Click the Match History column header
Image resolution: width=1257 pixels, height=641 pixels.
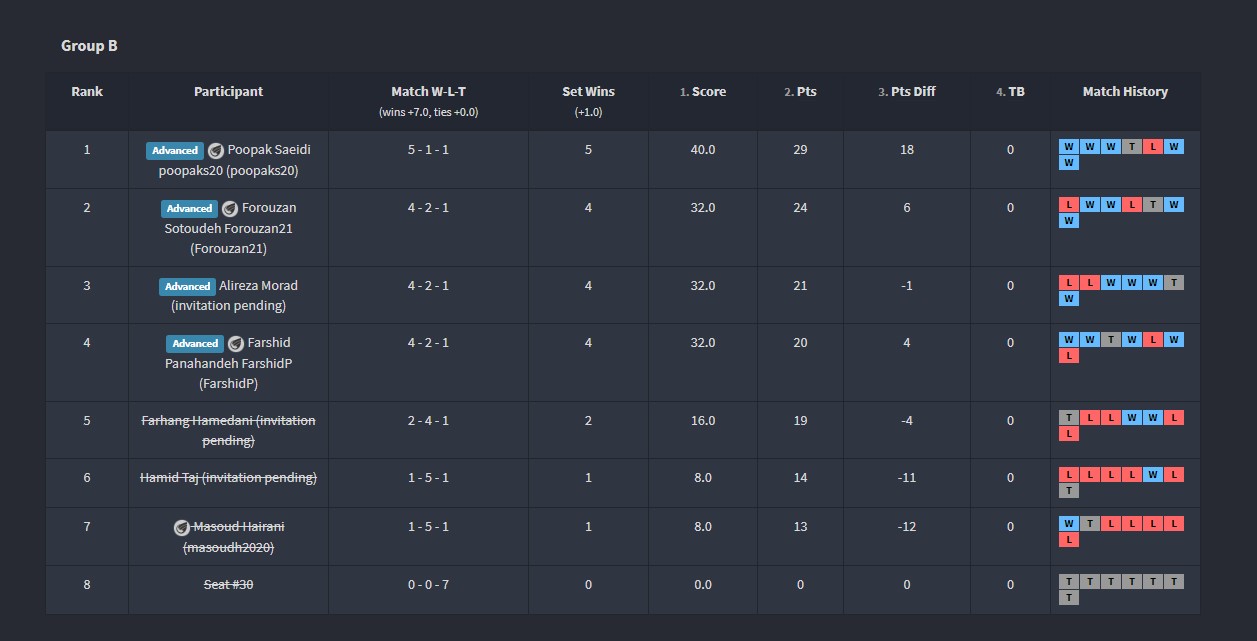(x=1125, y=92)
